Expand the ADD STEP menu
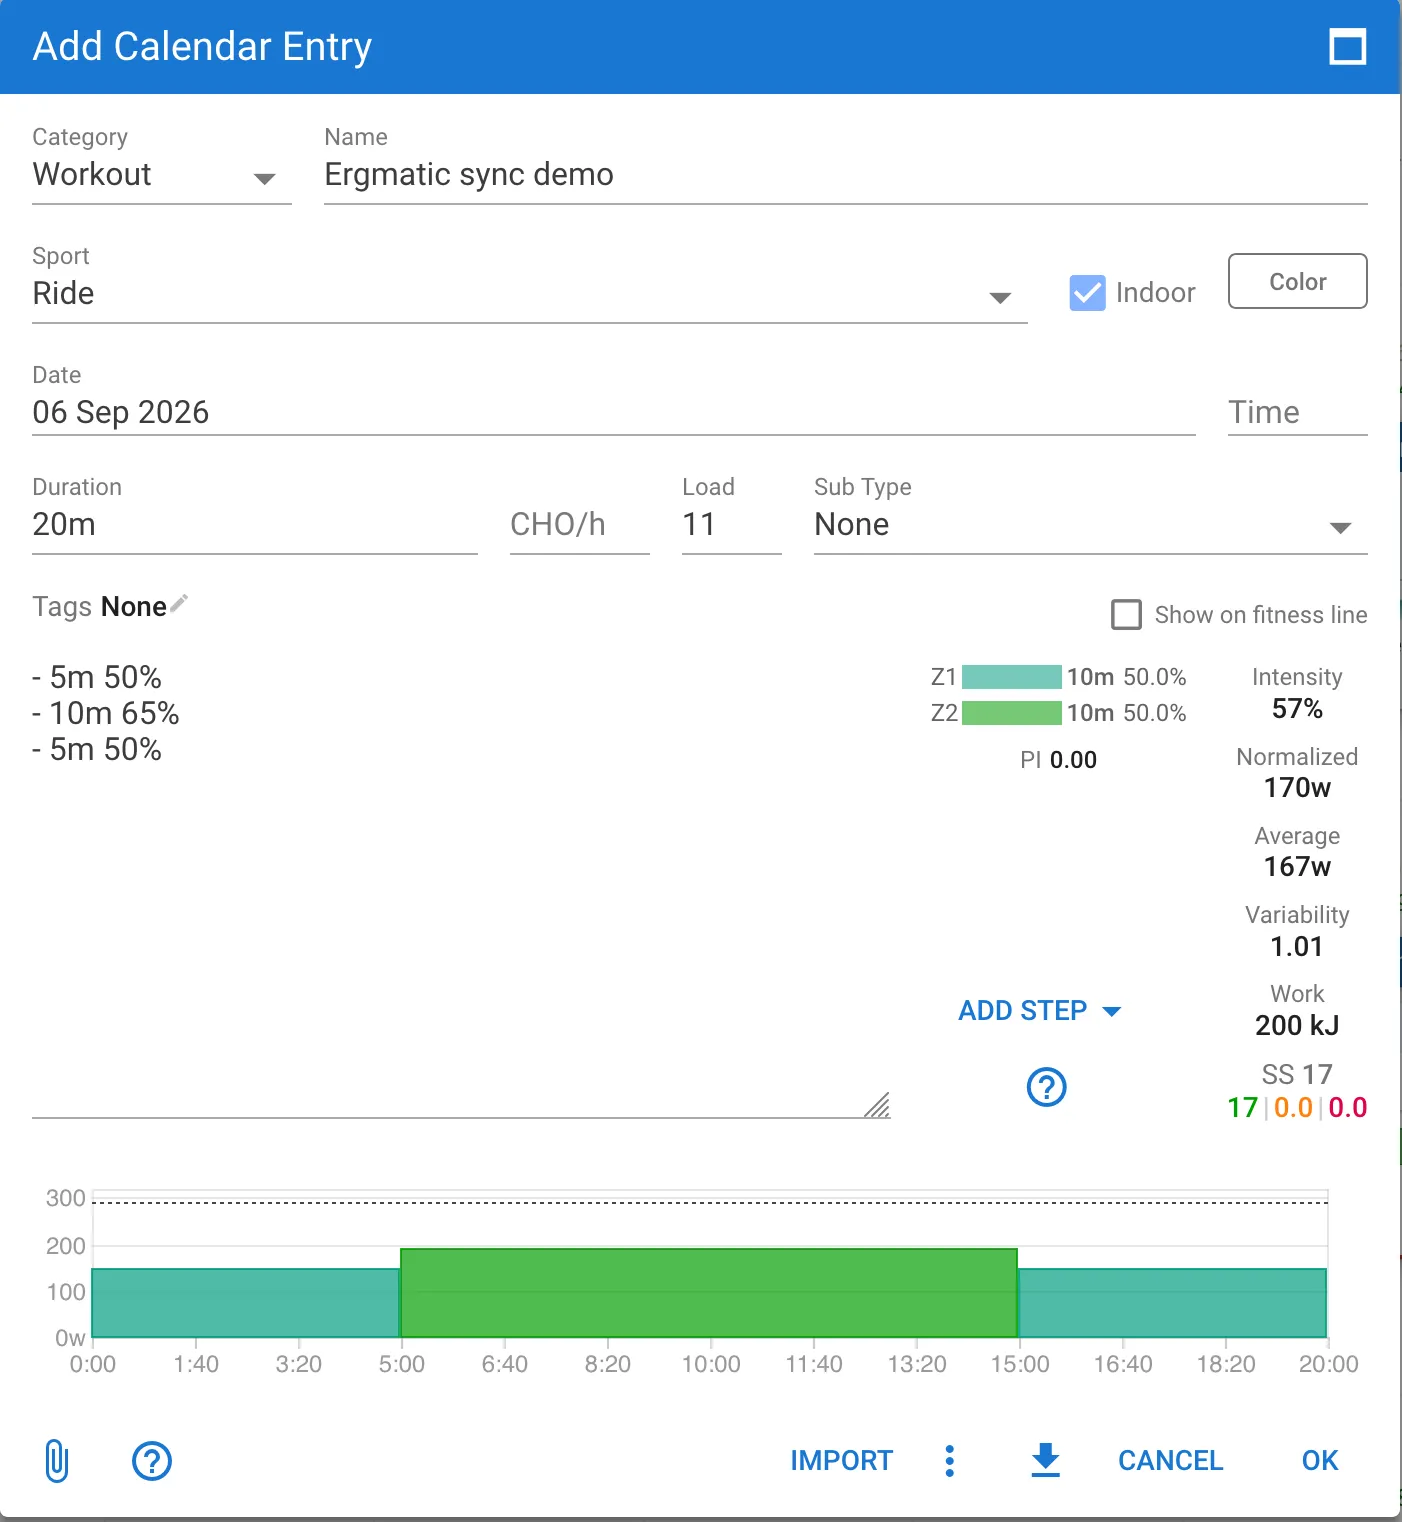The height and width of the screenshot is (1522, 1402). tap(1040, 1010)
